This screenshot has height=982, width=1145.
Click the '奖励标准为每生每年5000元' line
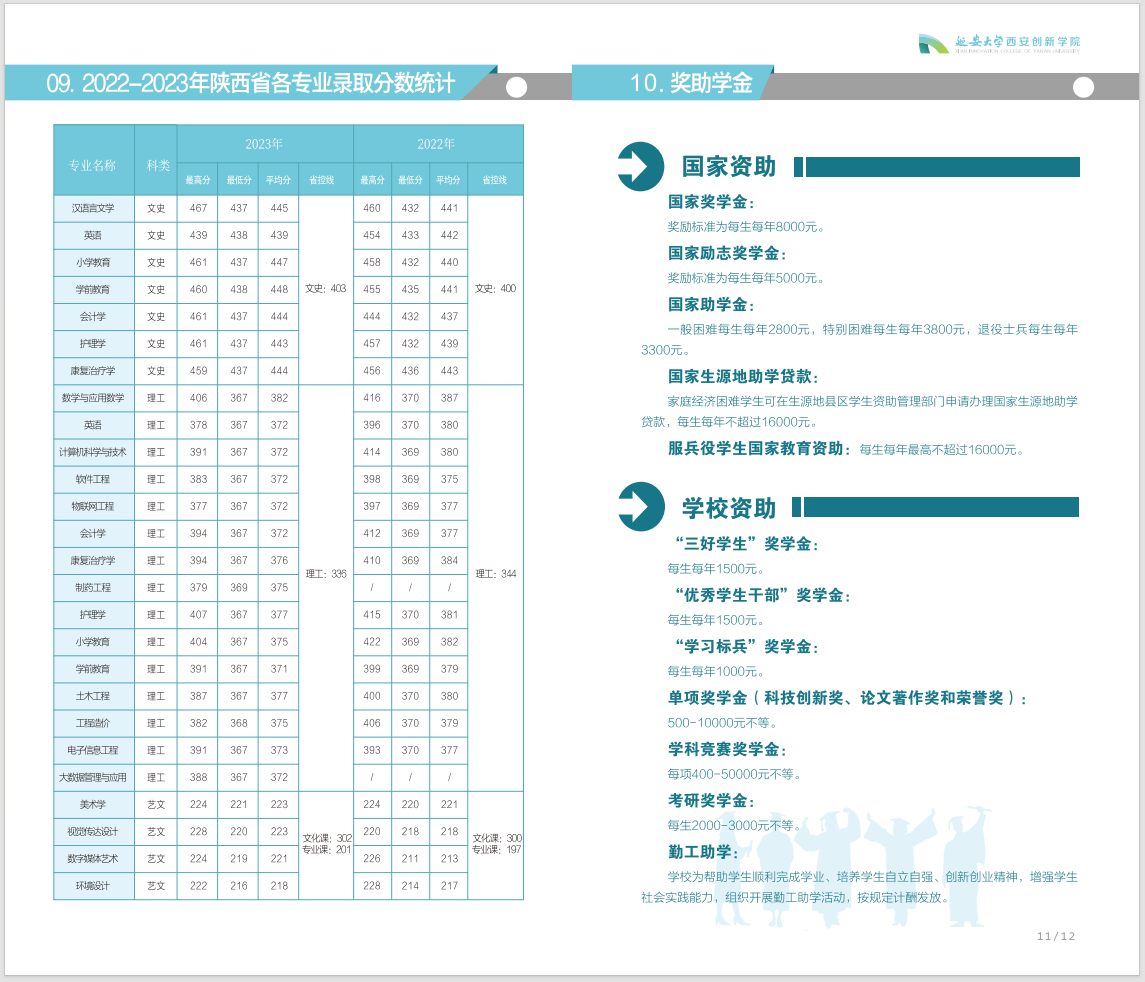click(746, 278)
